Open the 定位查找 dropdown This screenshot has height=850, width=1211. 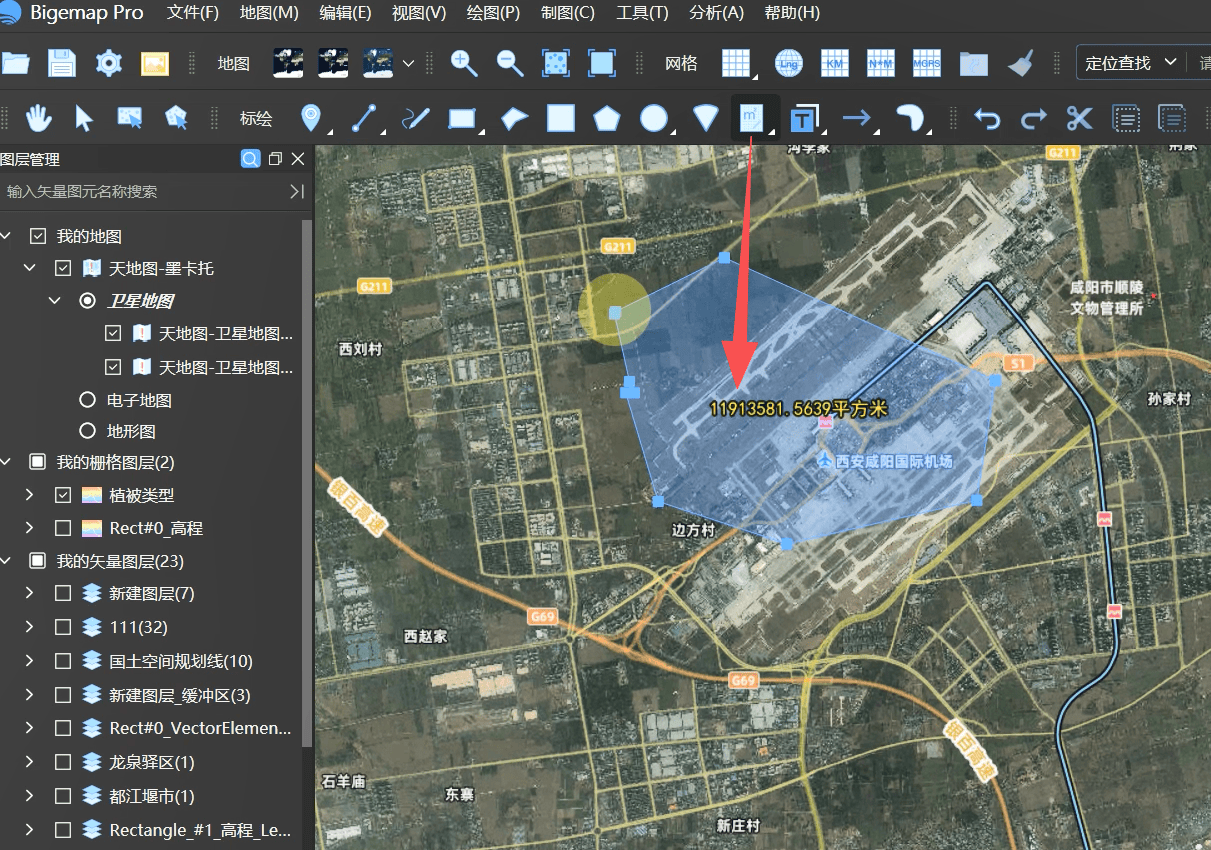coord(1131,63)
